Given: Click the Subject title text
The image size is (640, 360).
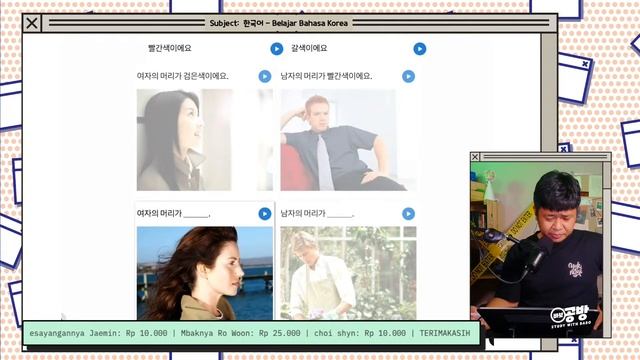Looking at the screenshot, I should point(278,23).
